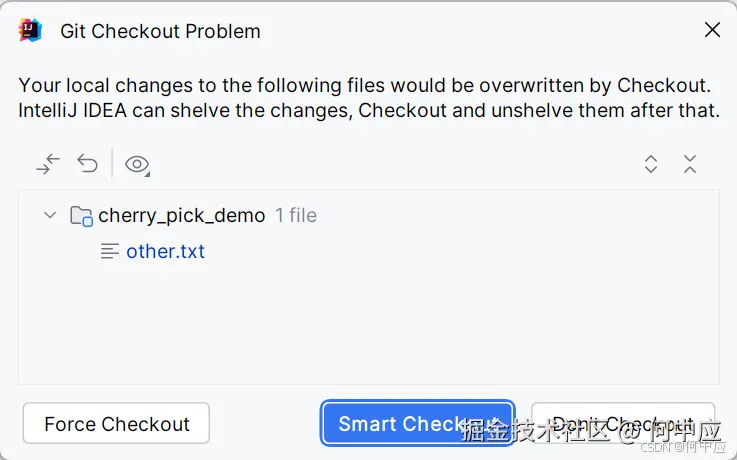Open the eye View Options menu
The width and height of the screenshot is (737, 460).
(x=137, y=165)
